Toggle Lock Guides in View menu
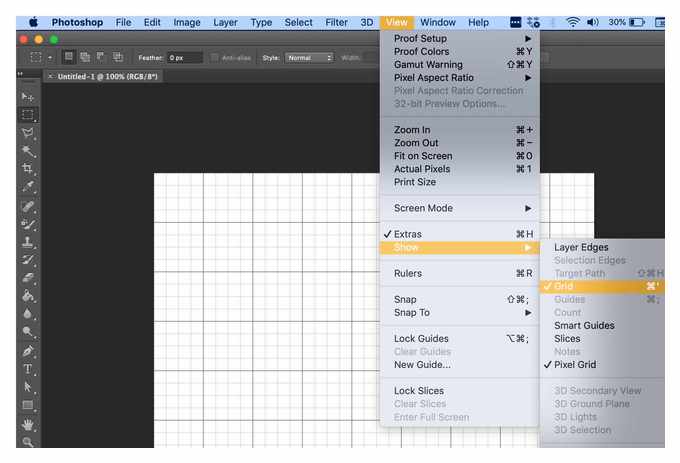The width and height of the screenshot is (680, 463). tap(460, 339)
